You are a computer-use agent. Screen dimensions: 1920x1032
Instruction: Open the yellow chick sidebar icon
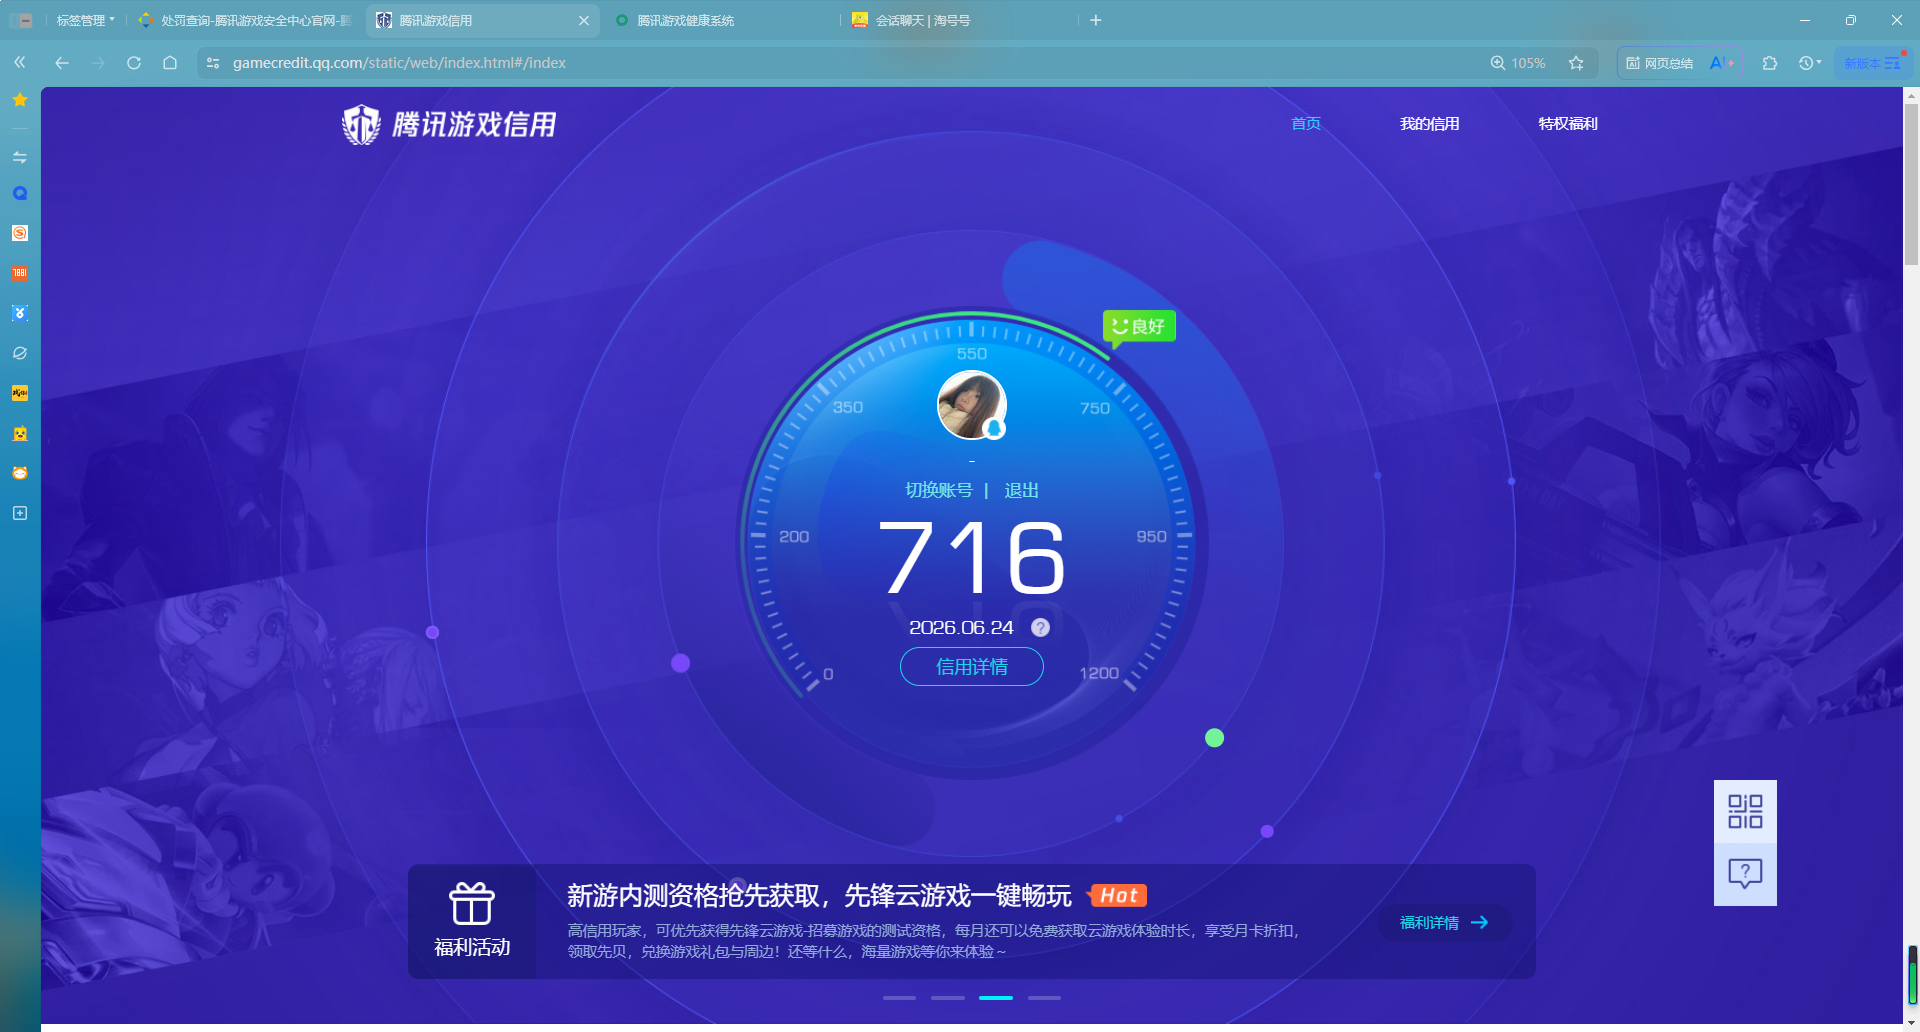(19, 433)
